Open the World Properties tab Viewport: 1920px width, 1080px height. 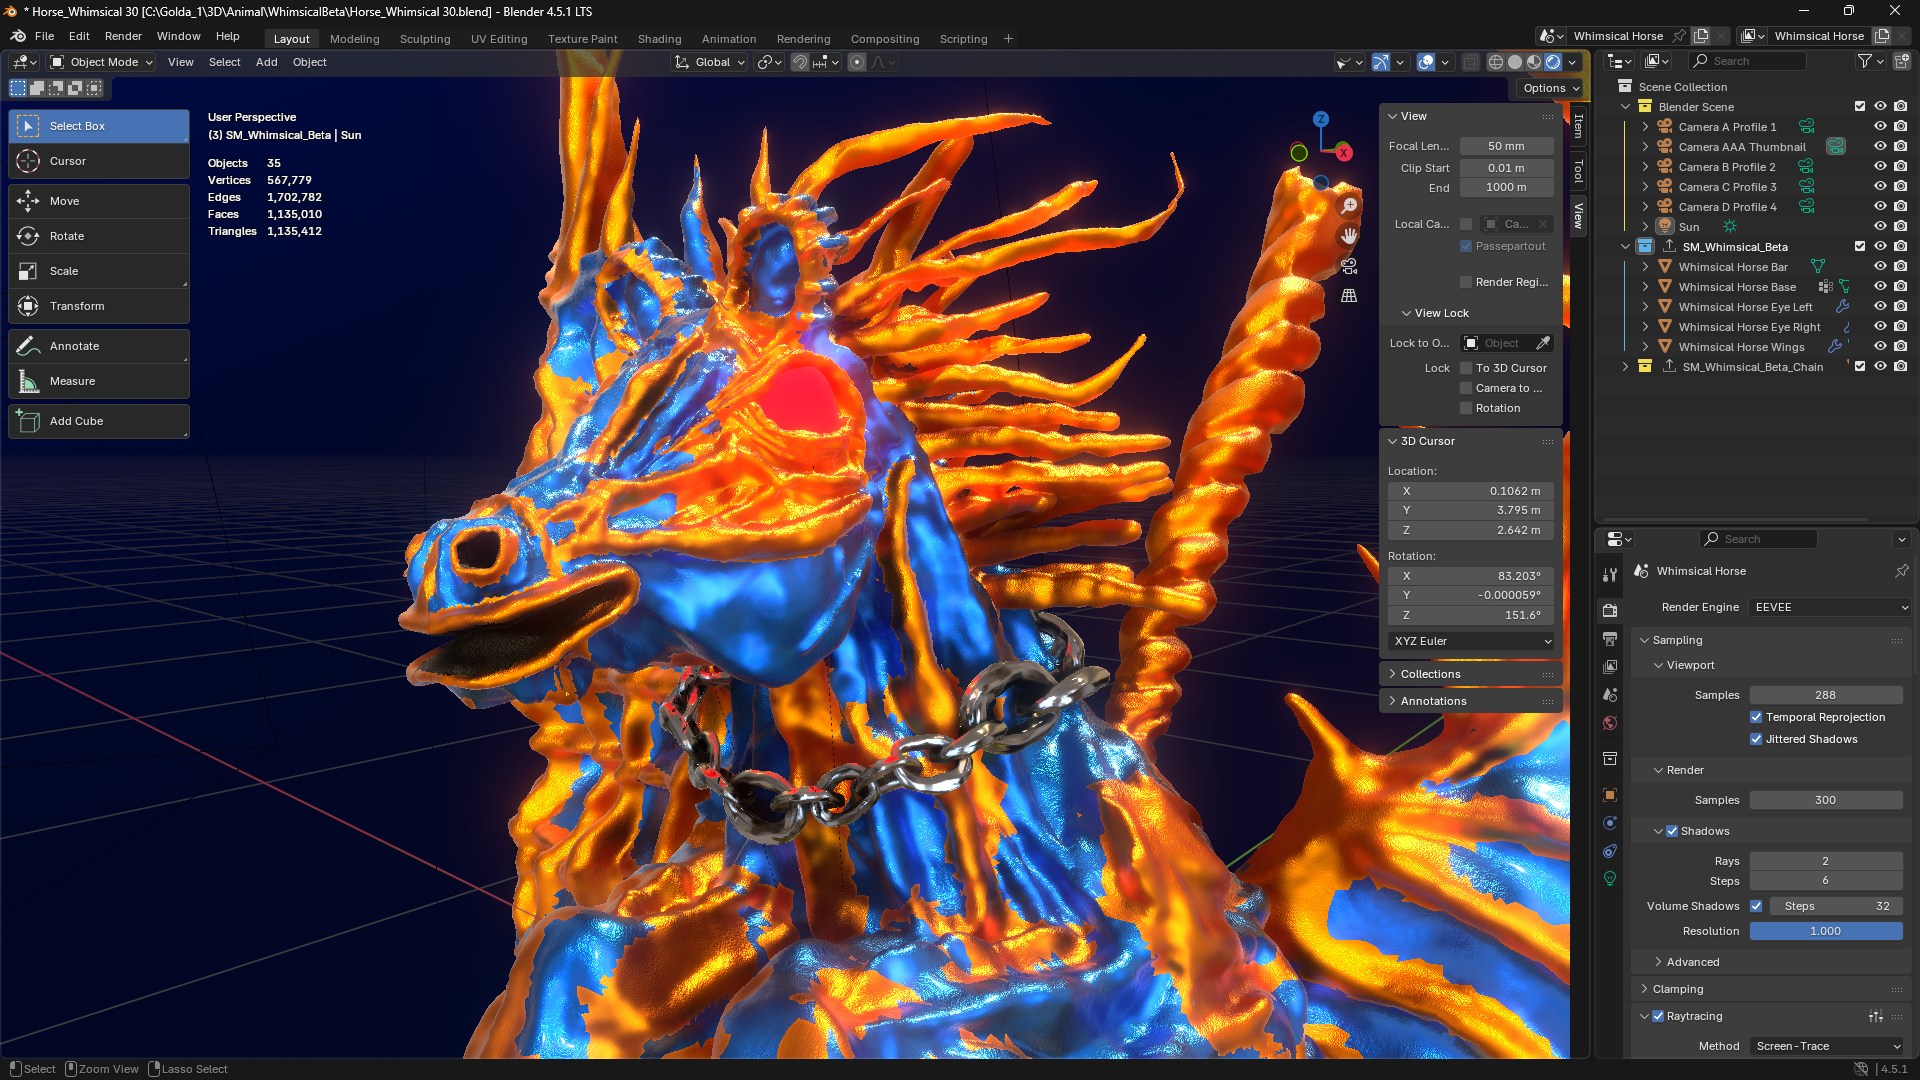[1610, 723]
